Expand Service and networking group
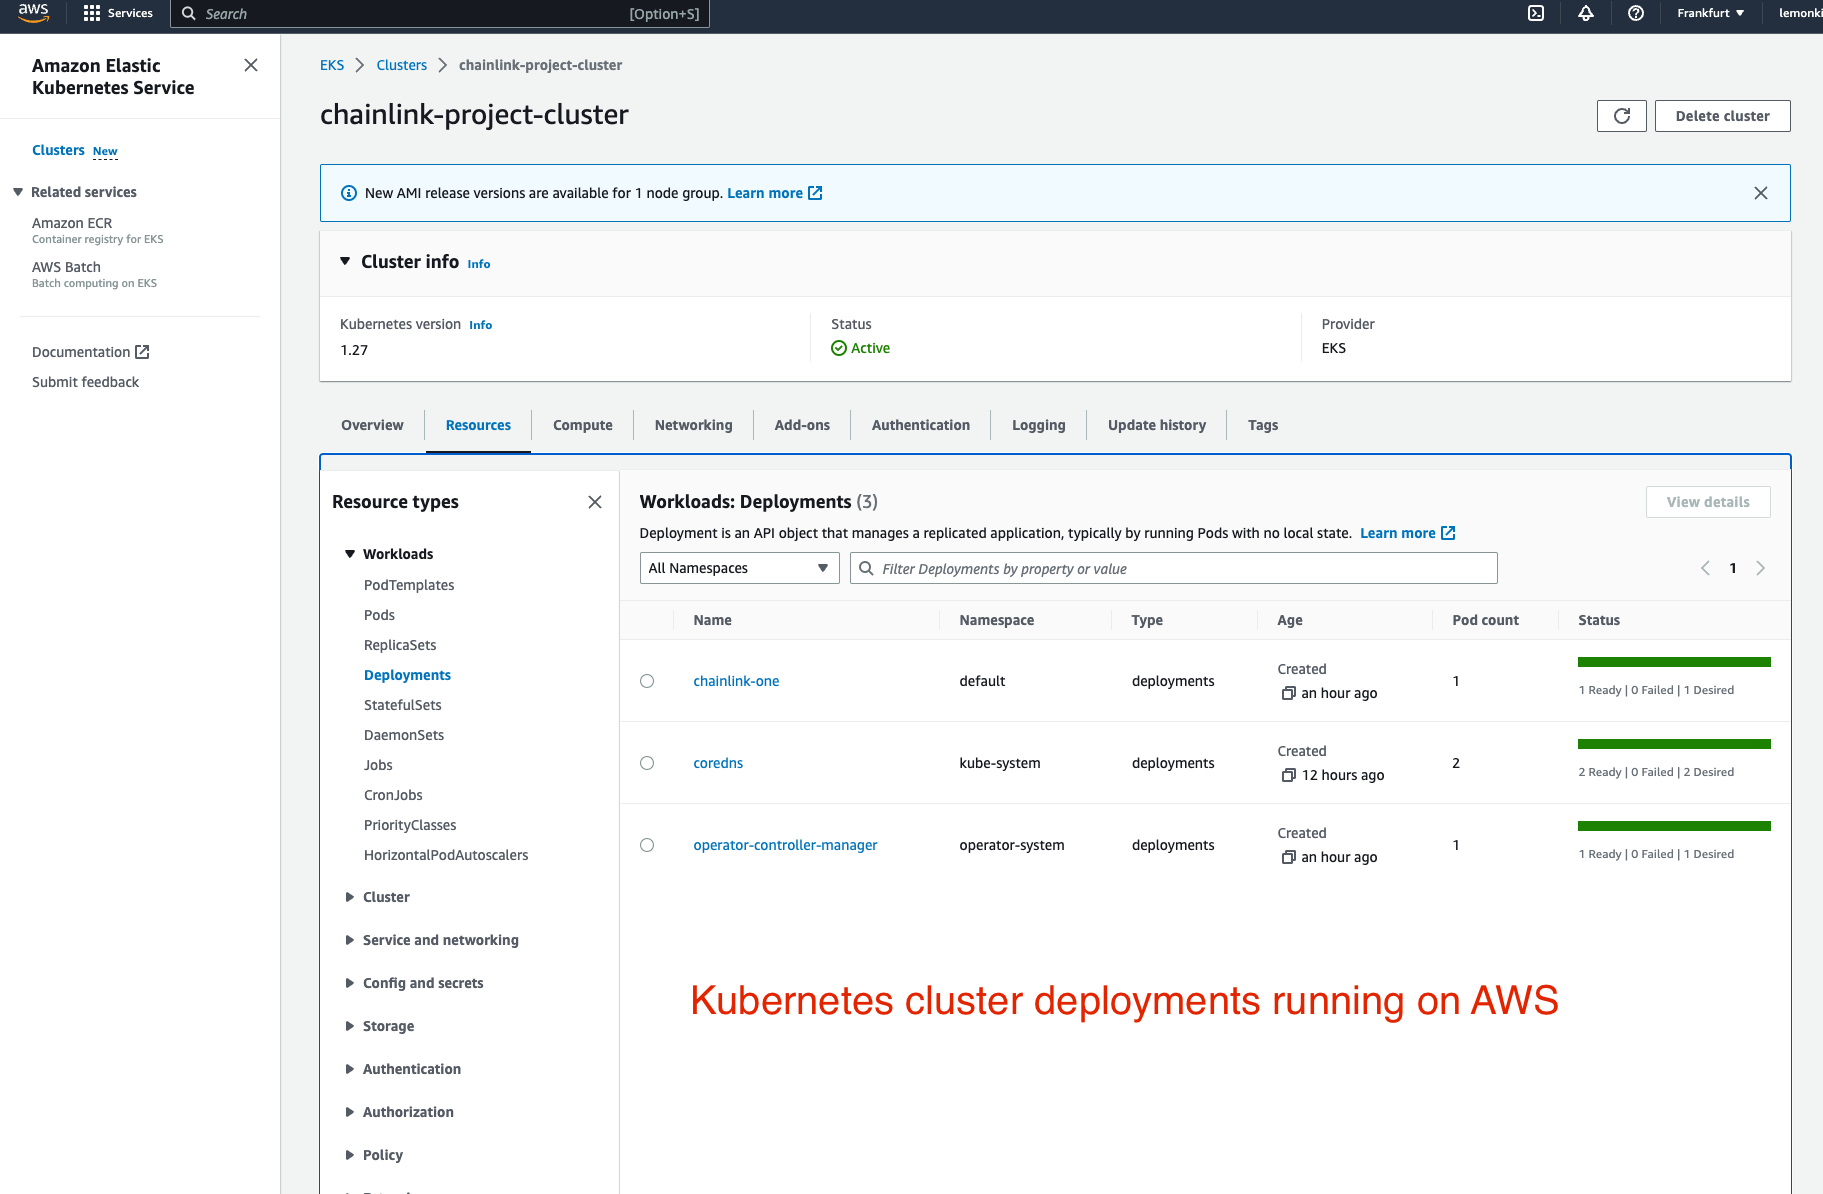 350,940
